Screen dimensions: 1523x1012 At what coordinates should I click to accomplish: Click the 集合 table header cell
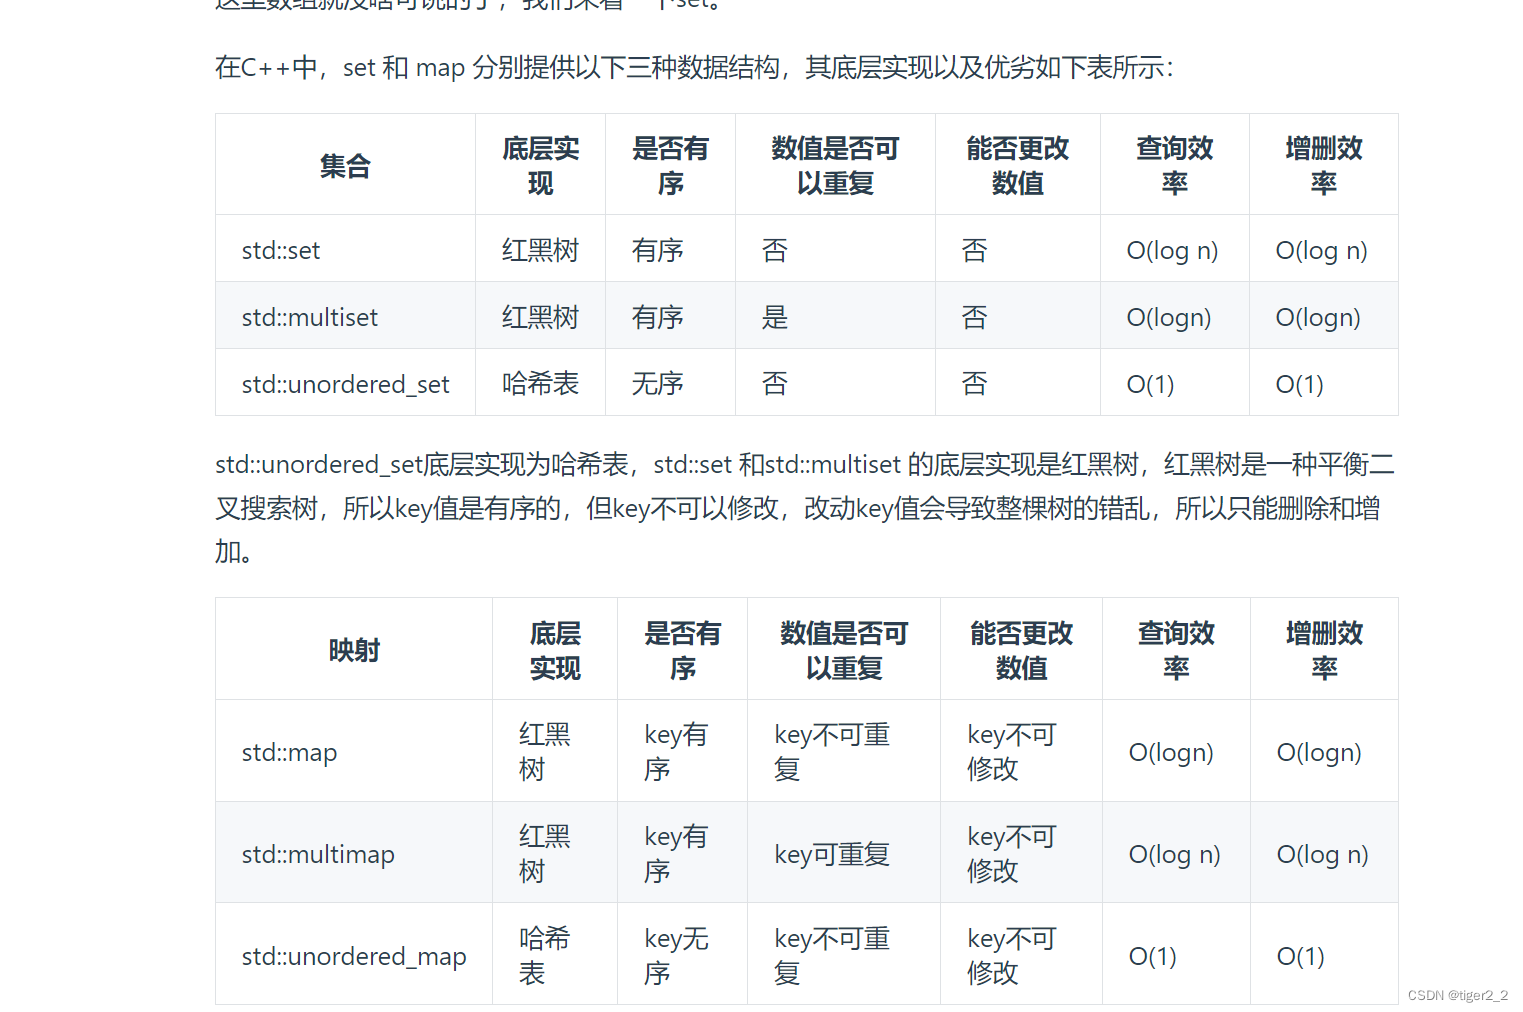(344, 164)
